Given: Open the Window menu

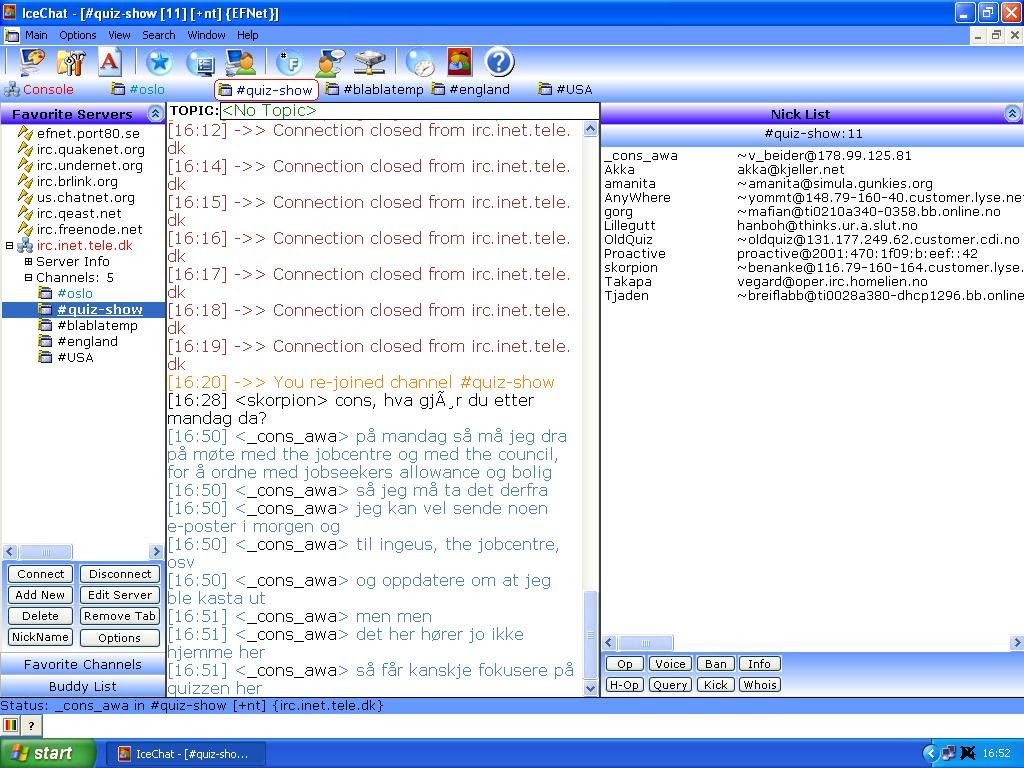Looking at the screenshot, I should pyautogui.click(x=206, y=35).
